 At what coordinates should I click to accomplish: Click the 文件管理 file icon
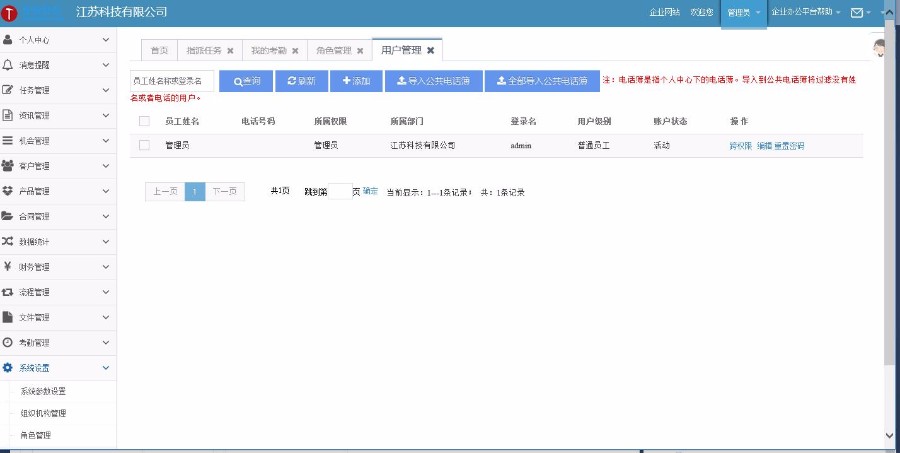7,317
